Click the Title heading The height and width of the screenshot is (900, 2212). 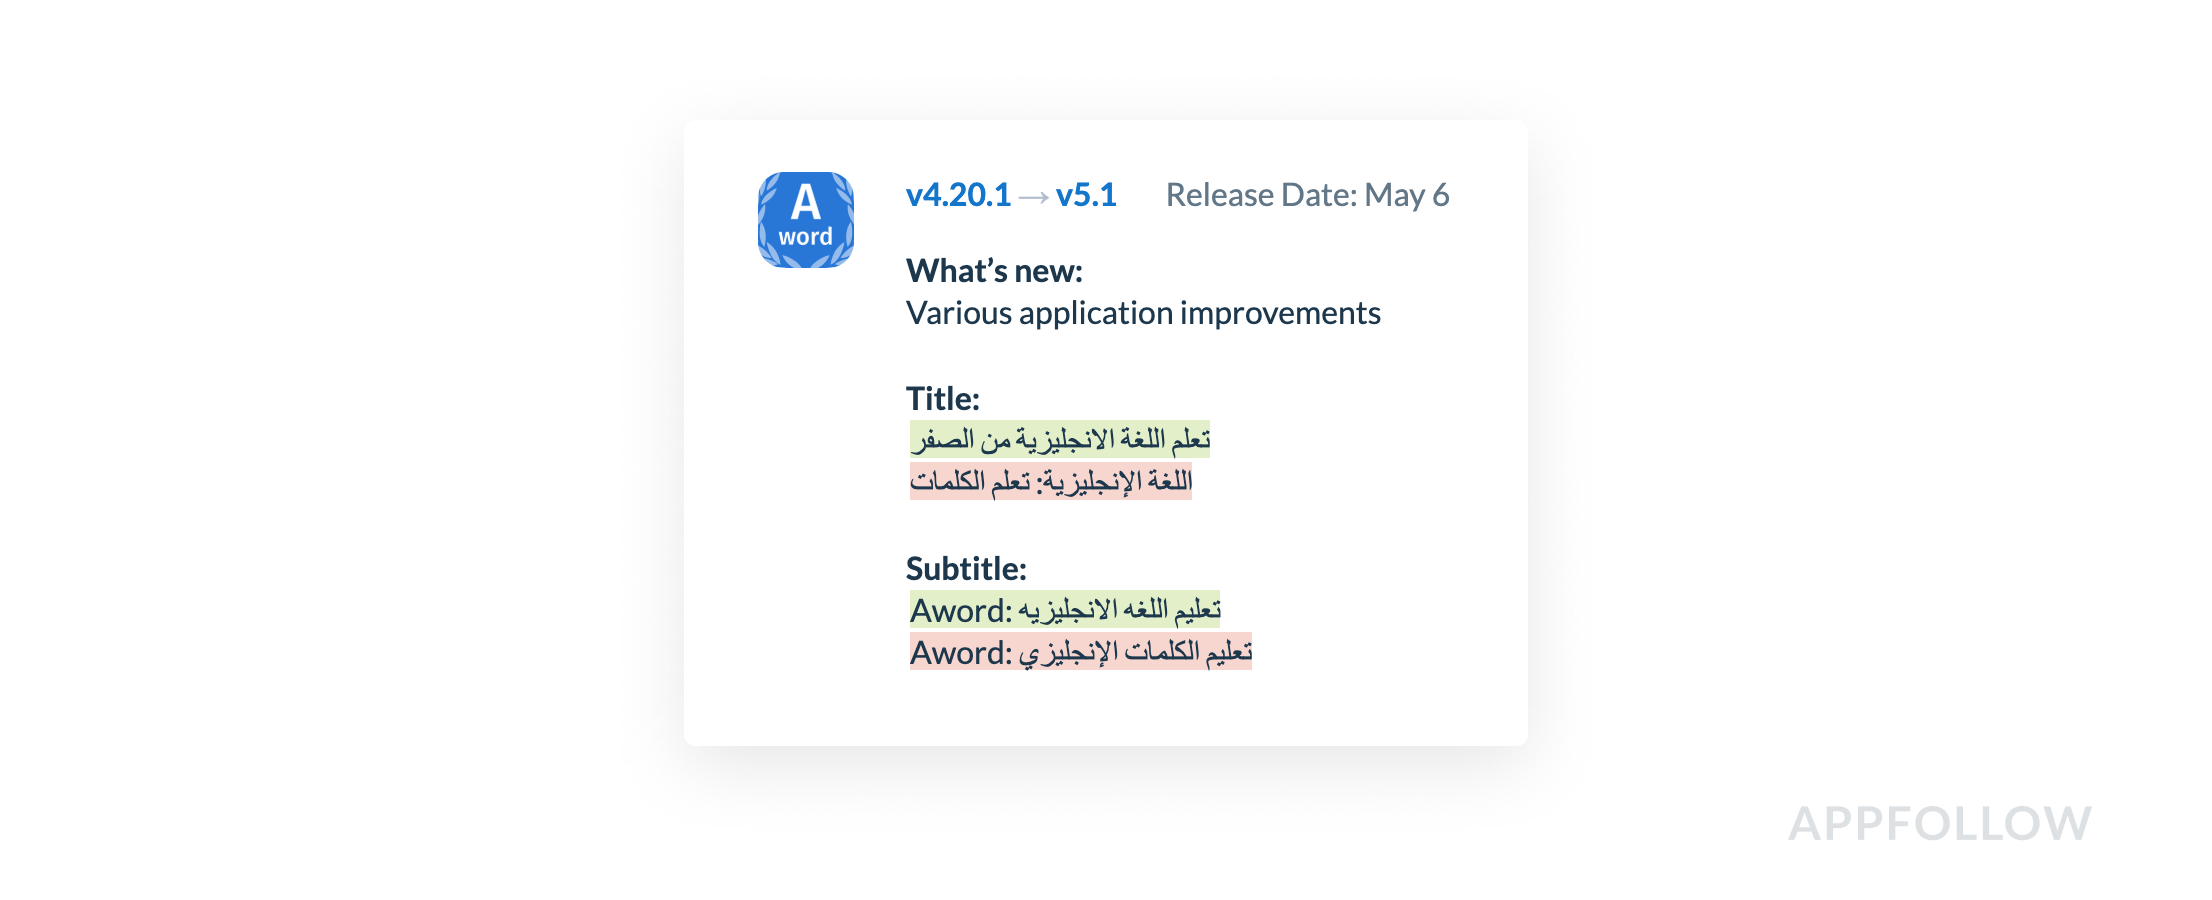pyautogui.click(x=942, y=399)
